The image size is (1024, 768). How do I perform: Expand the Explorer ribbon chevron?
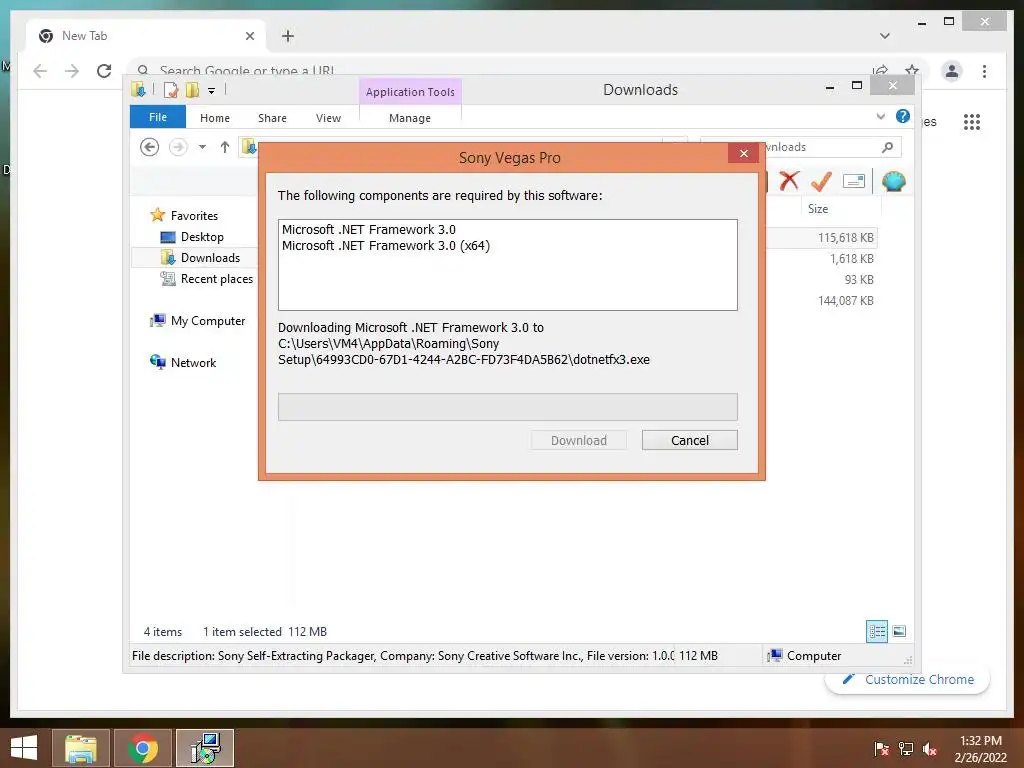click(881, 116)
